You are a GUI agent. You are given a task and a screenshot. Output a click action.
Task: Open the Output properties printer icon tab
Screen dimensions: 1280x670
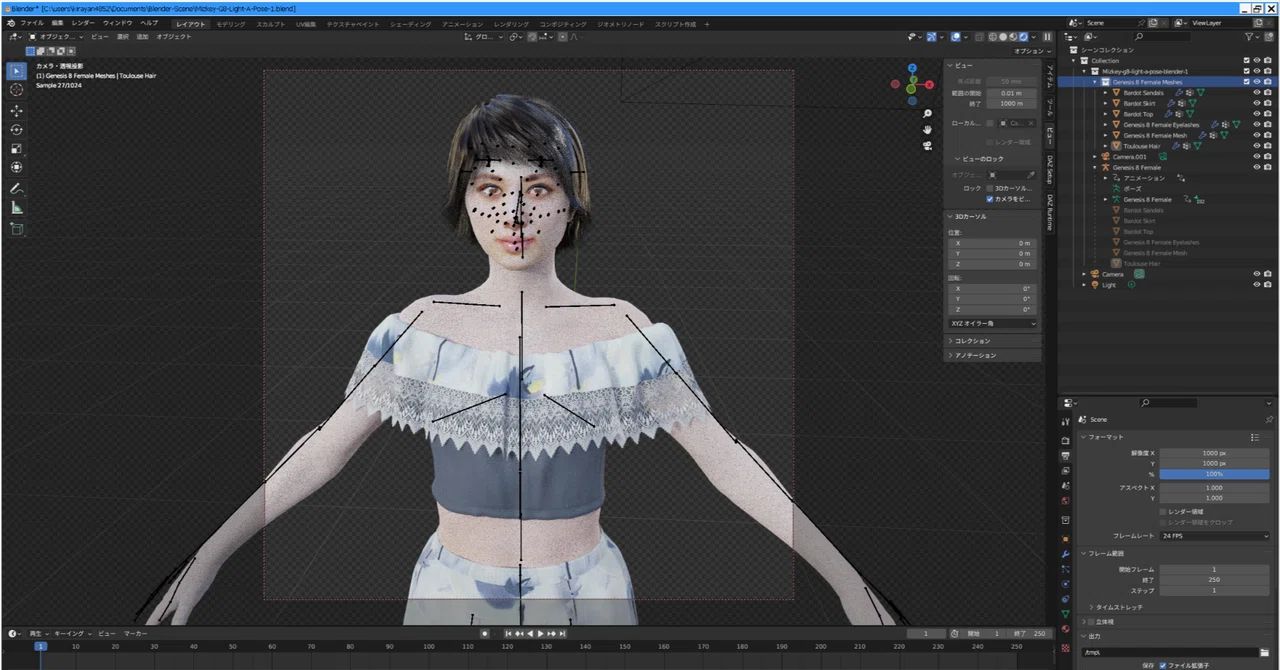(x=1065, y=455)
